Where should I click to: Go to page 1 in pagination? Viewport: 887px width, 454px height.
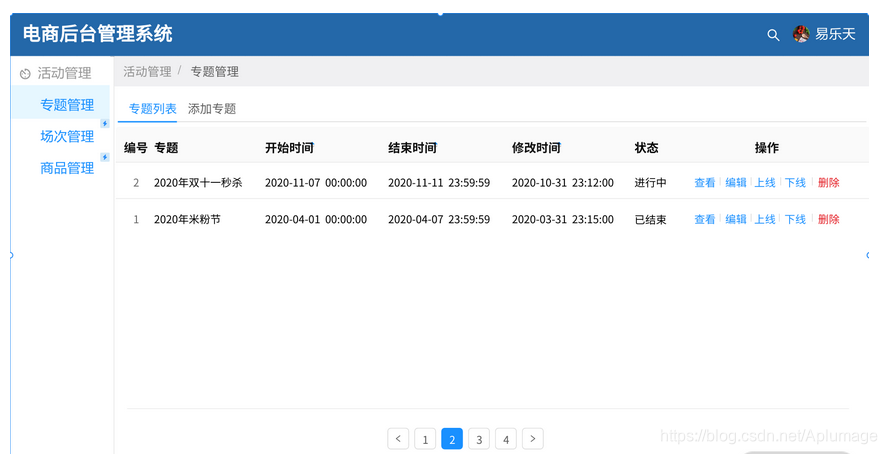coord(425,439)
